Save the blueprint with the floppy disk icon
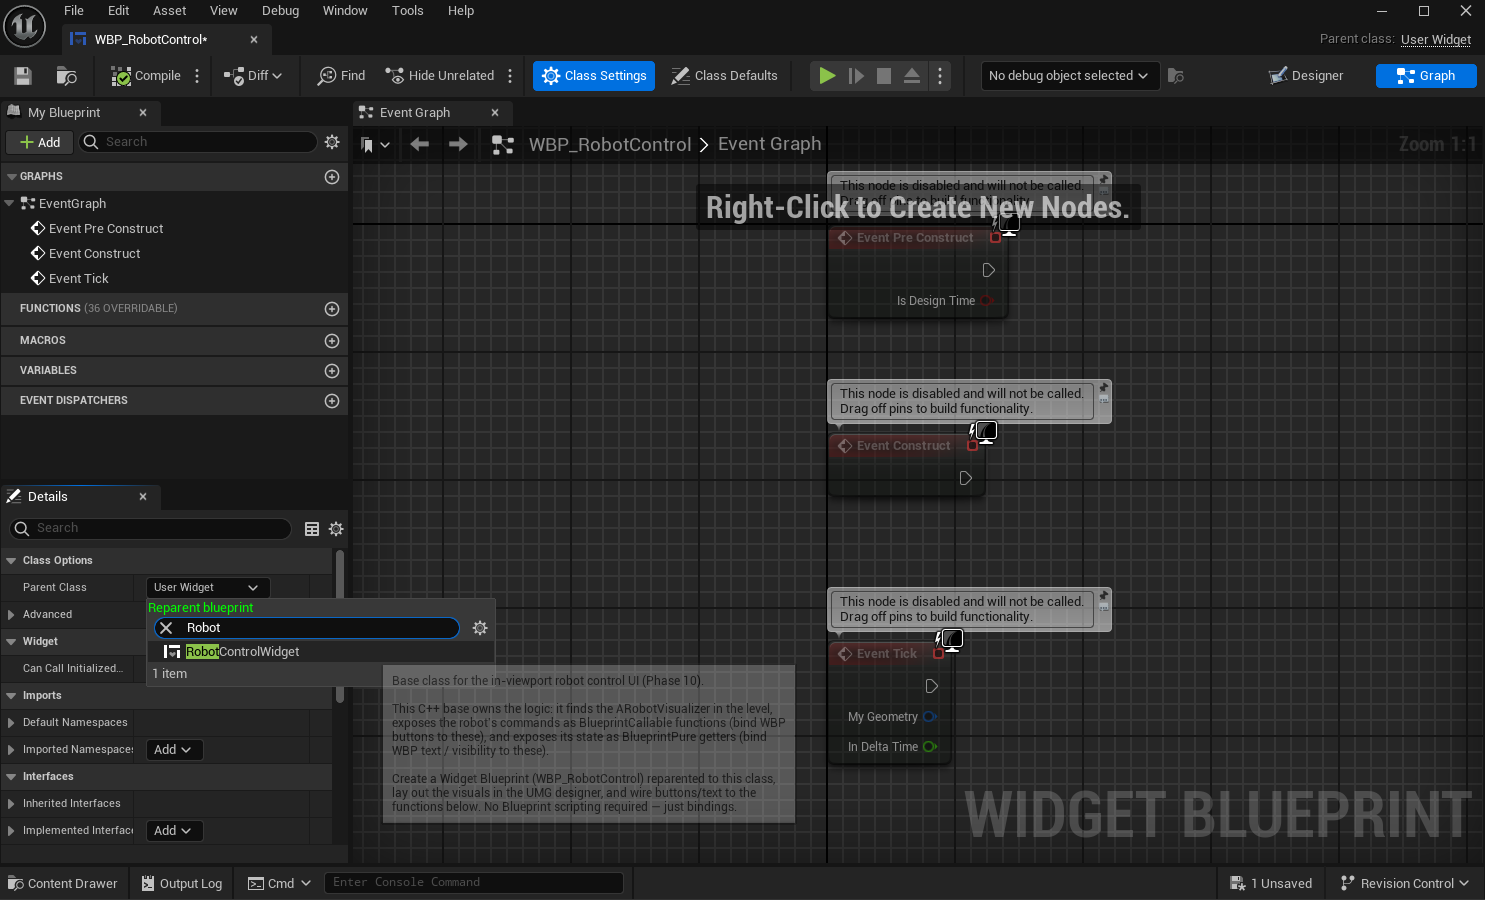Image resolution: width=1485 pixels, height=900 pixels. (23, 76)
